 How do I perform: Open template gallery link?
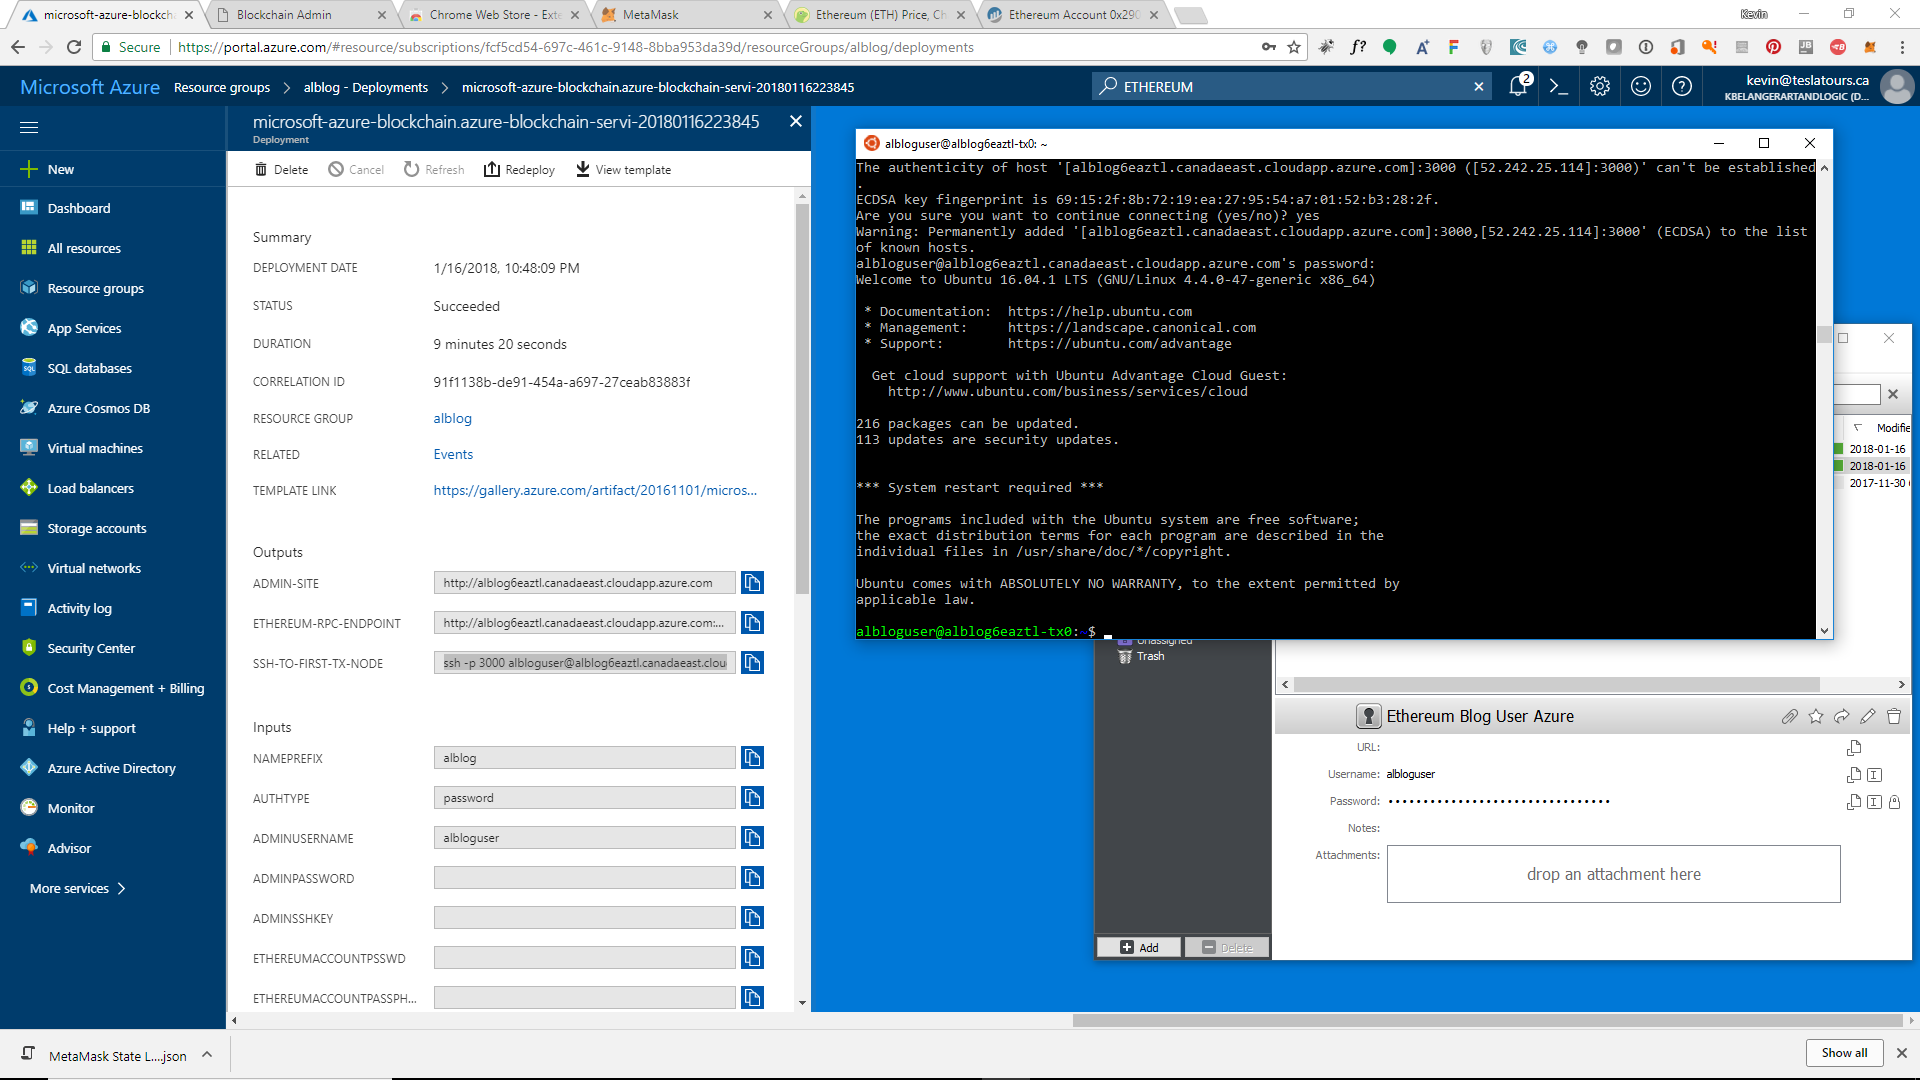pos(595,490)
